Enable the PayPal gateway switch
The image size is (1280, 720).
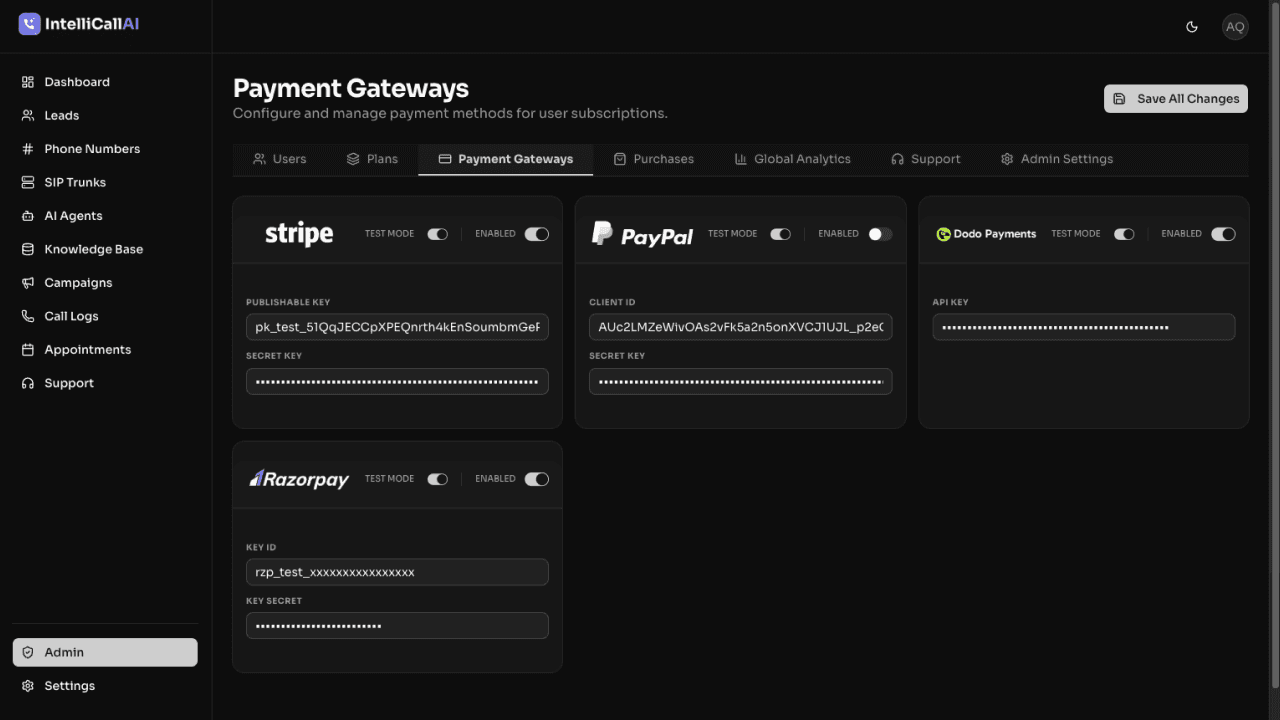coord(880,234)
